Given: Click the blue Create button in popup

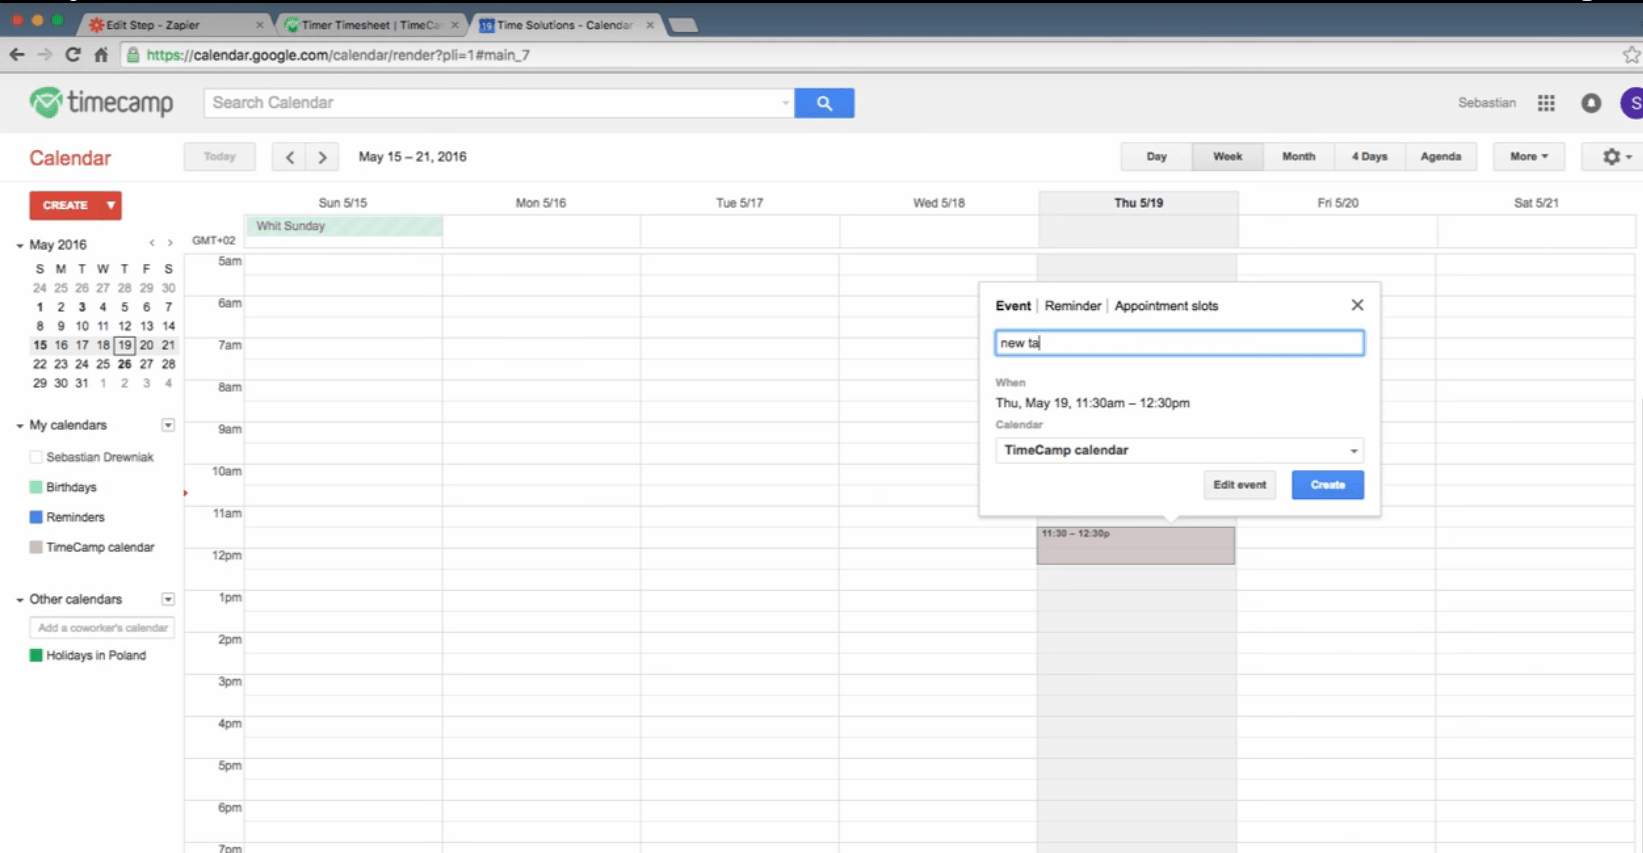Looking at the screenshot, I should [x=1328, y=485].
